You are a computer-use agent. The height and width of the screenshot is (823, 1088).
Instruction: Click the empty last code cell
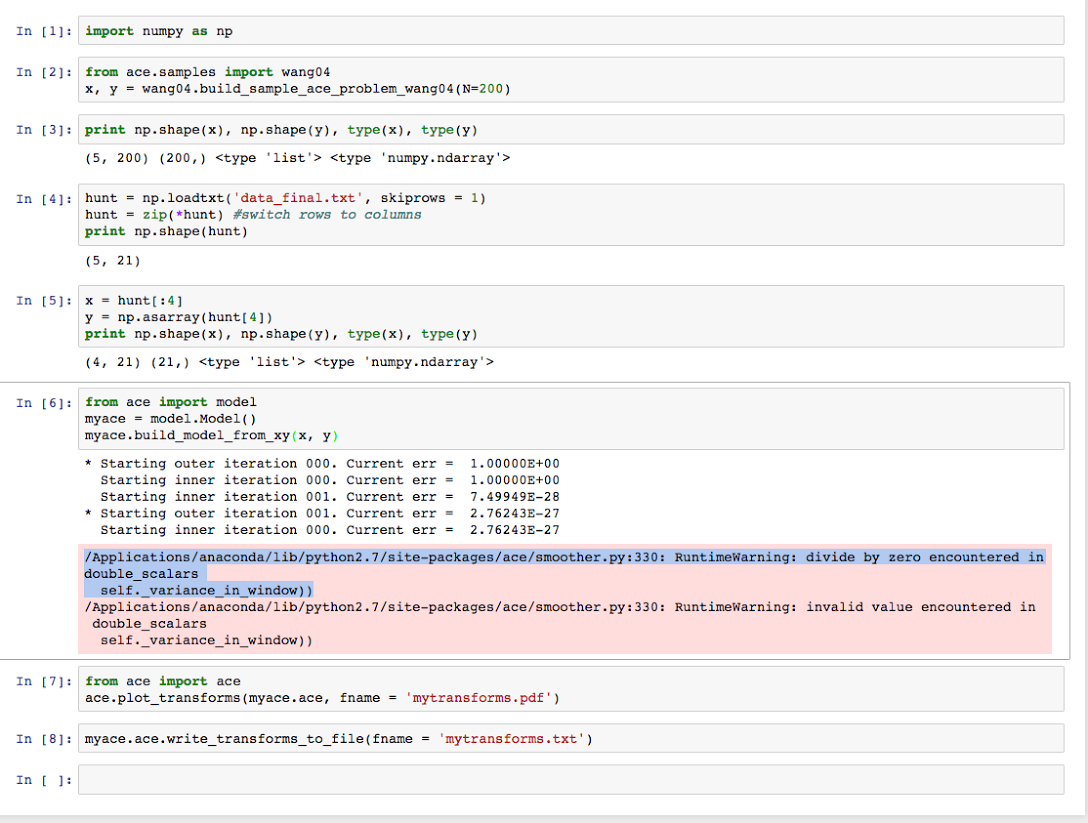click(x=571, y=779)
